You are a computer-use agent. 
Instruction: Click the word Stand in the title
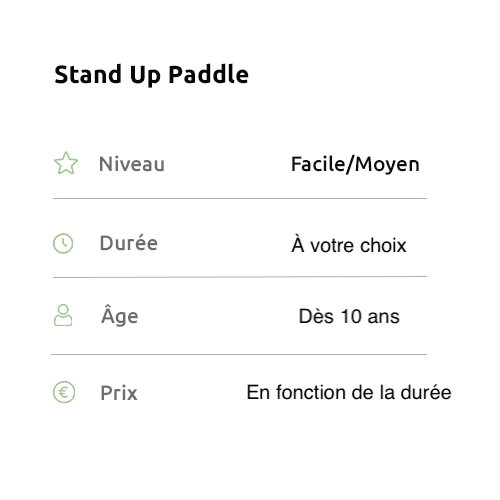pyautogui.click(x=88, y=74)
